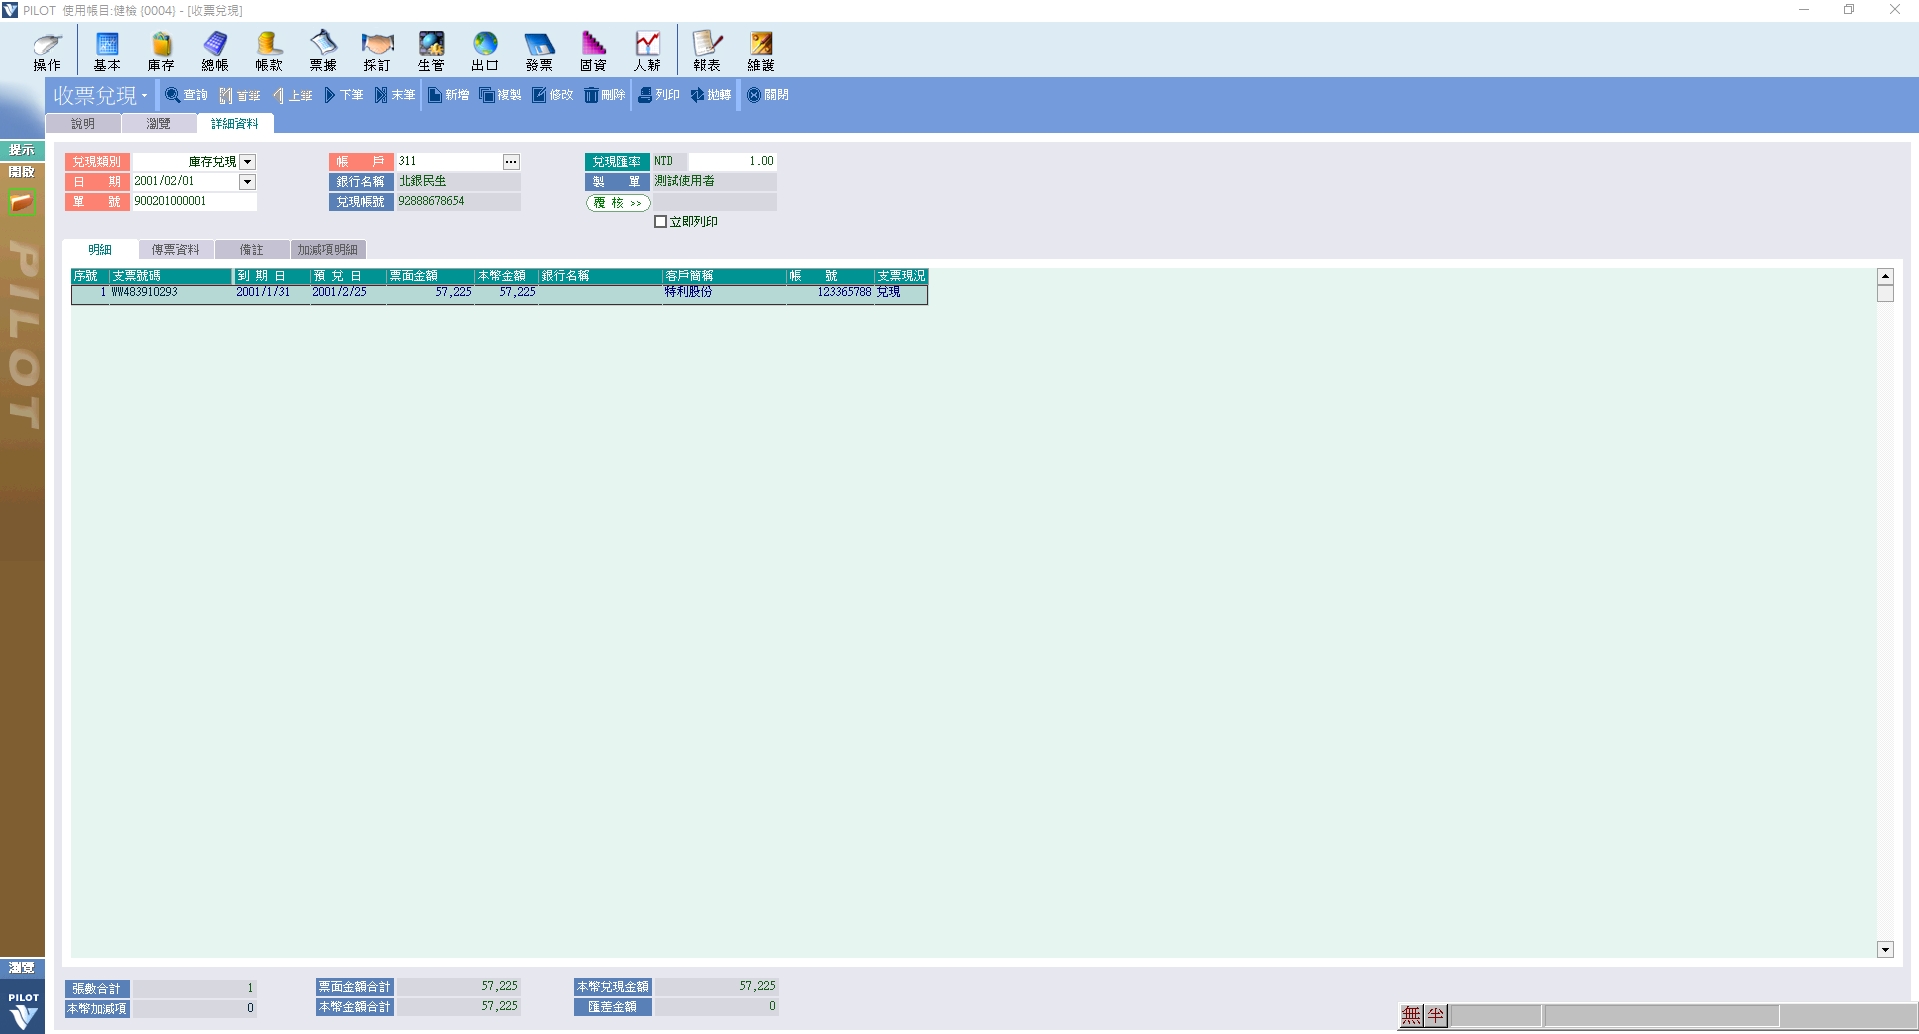Click the 查詢 search toolbar button
This screenshot has height=1034, width=1919.
pyautogui.click(x=186, y=95)
